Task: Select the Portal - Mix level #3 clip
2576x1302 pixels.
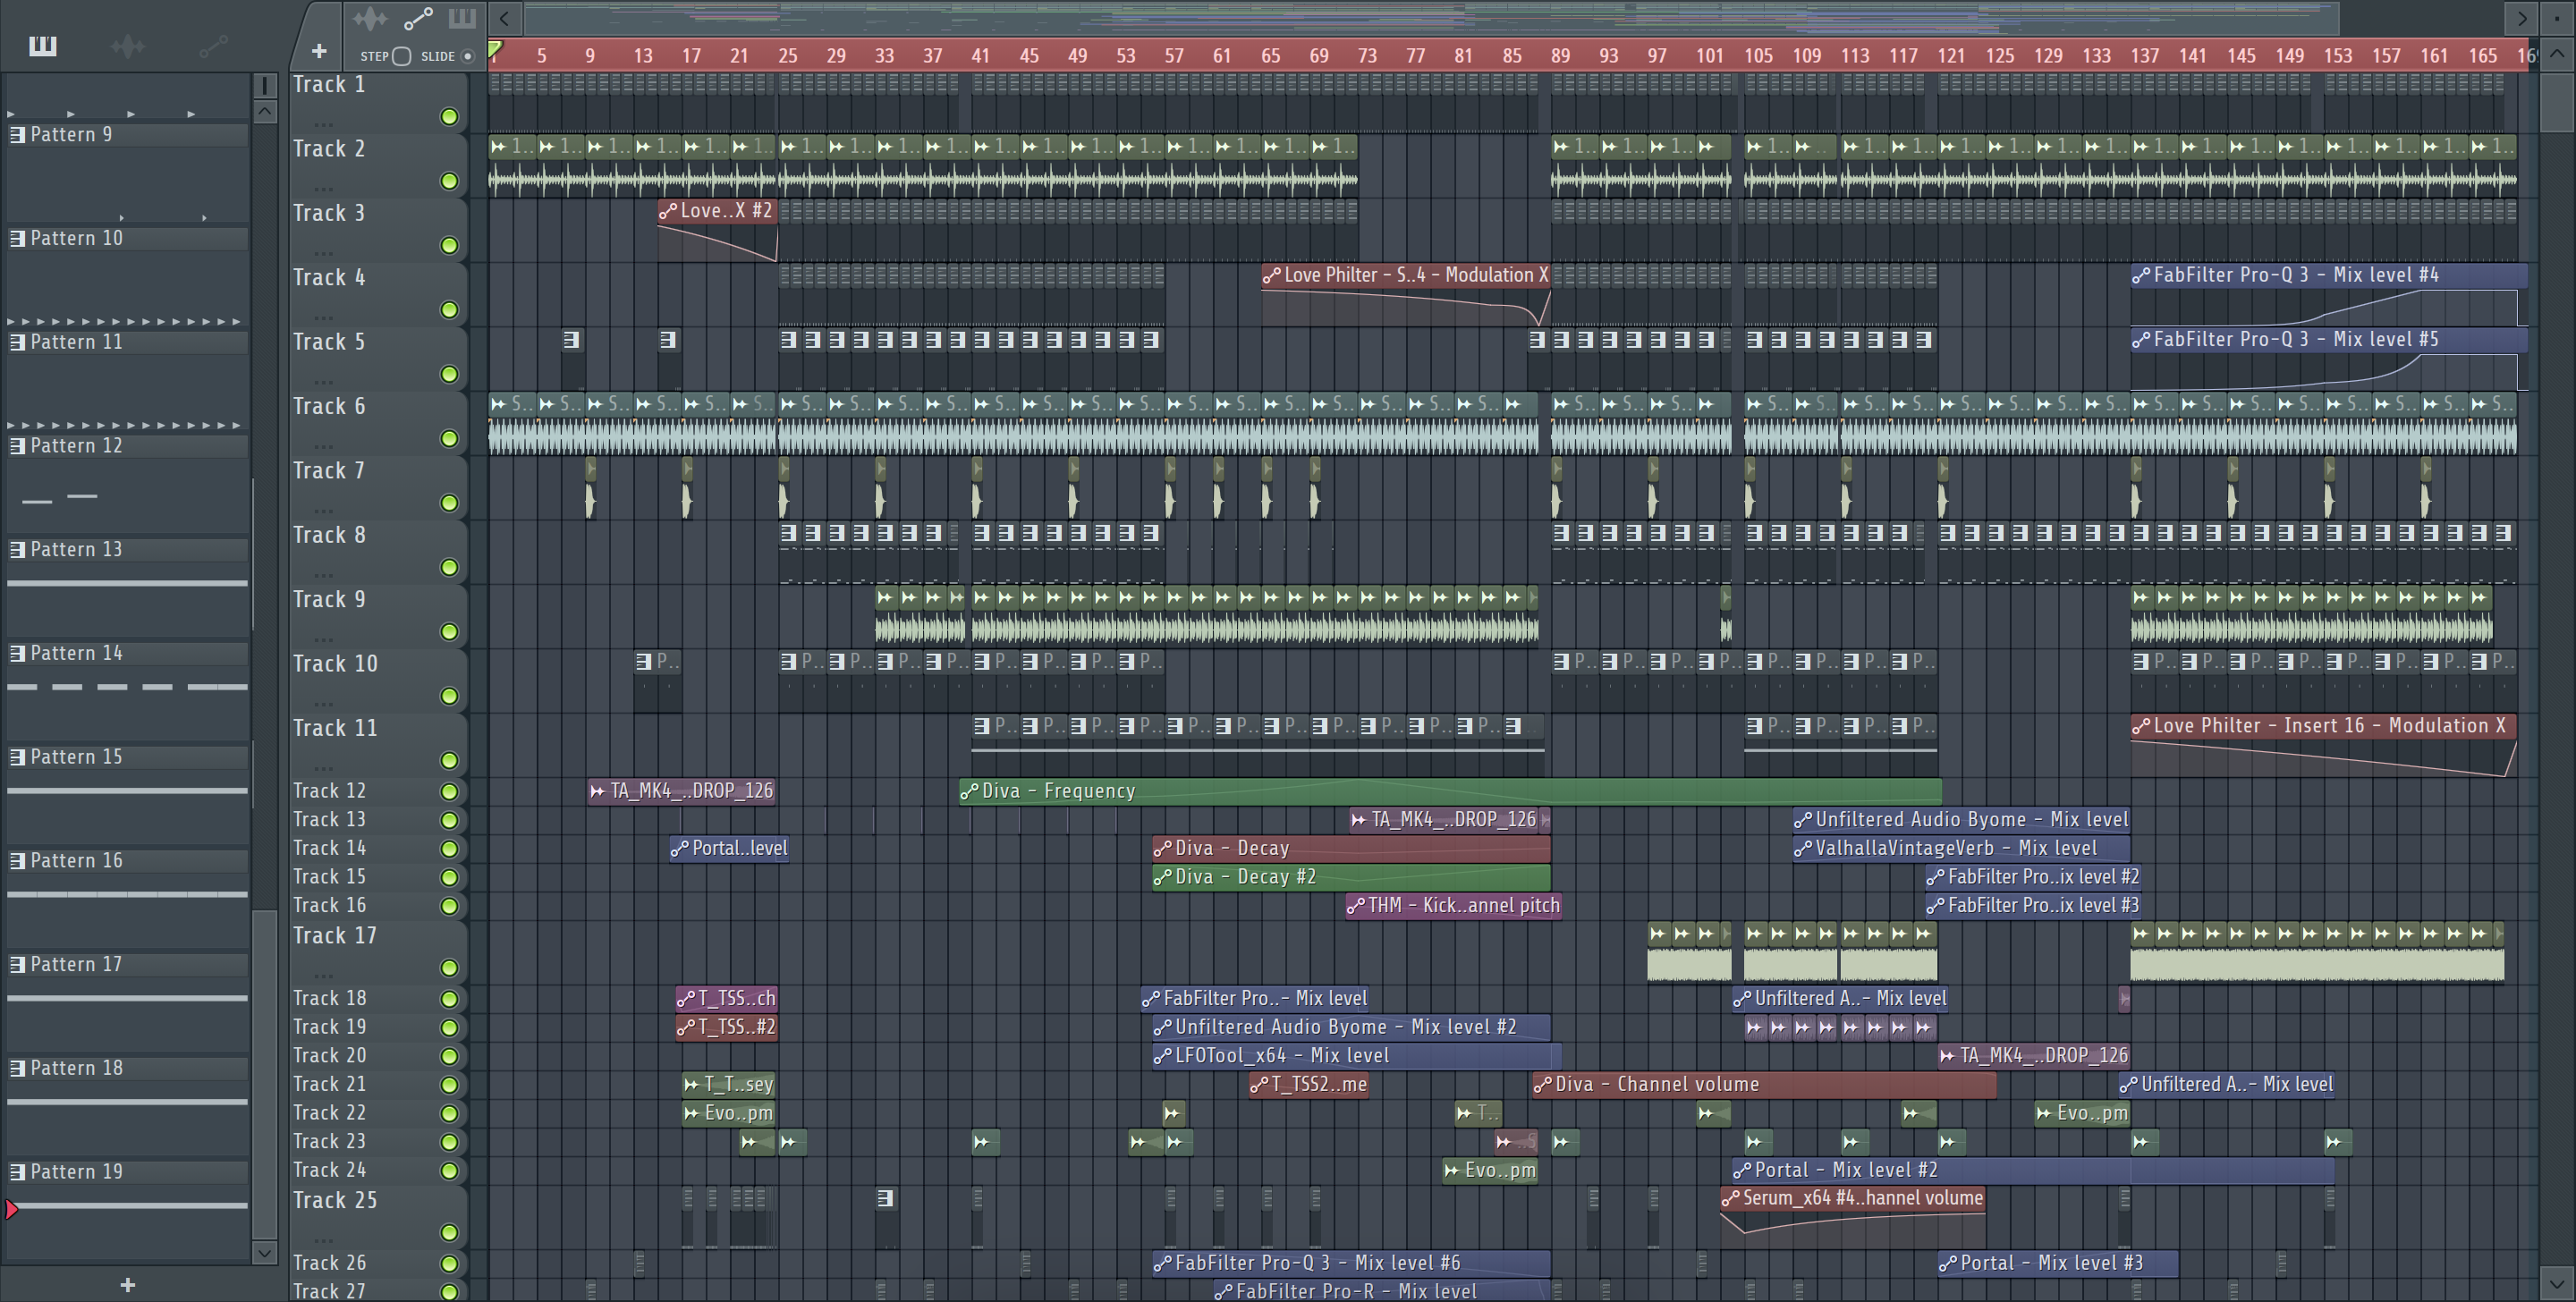Action: pos(2058,1263)
